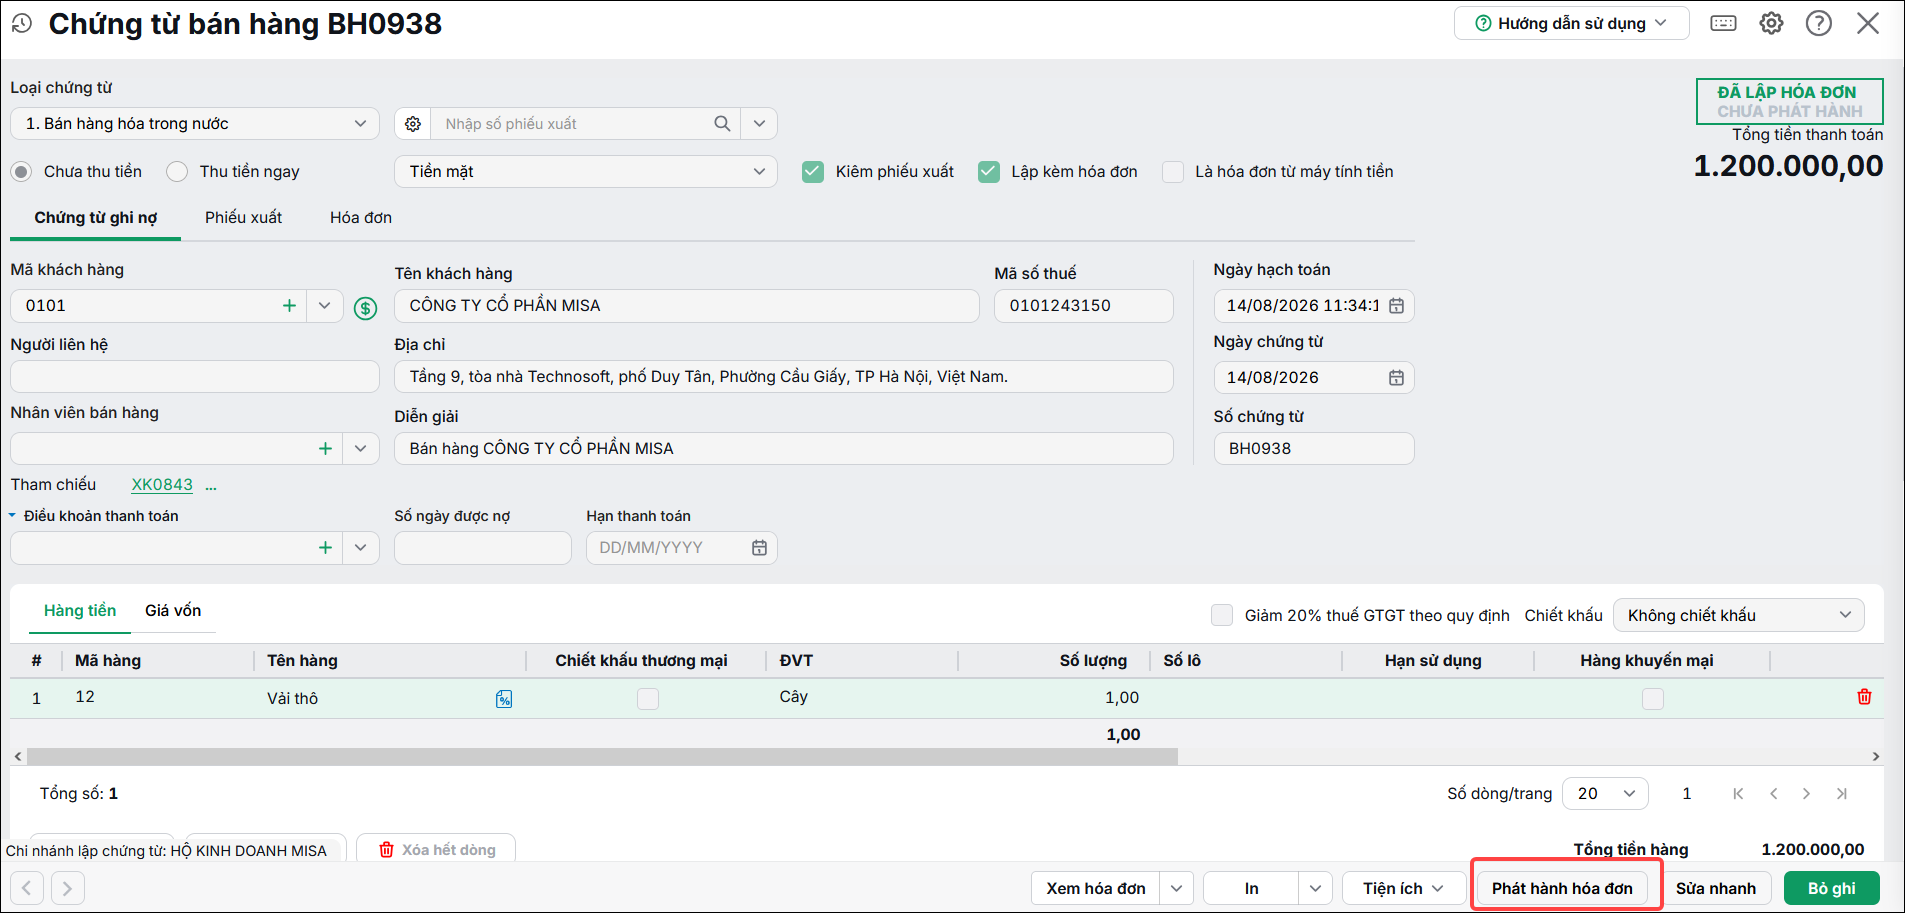Click the Diễn giải input field
Image resolution: width=1905 pixels, height=913 pixels.
click(784, 449)
